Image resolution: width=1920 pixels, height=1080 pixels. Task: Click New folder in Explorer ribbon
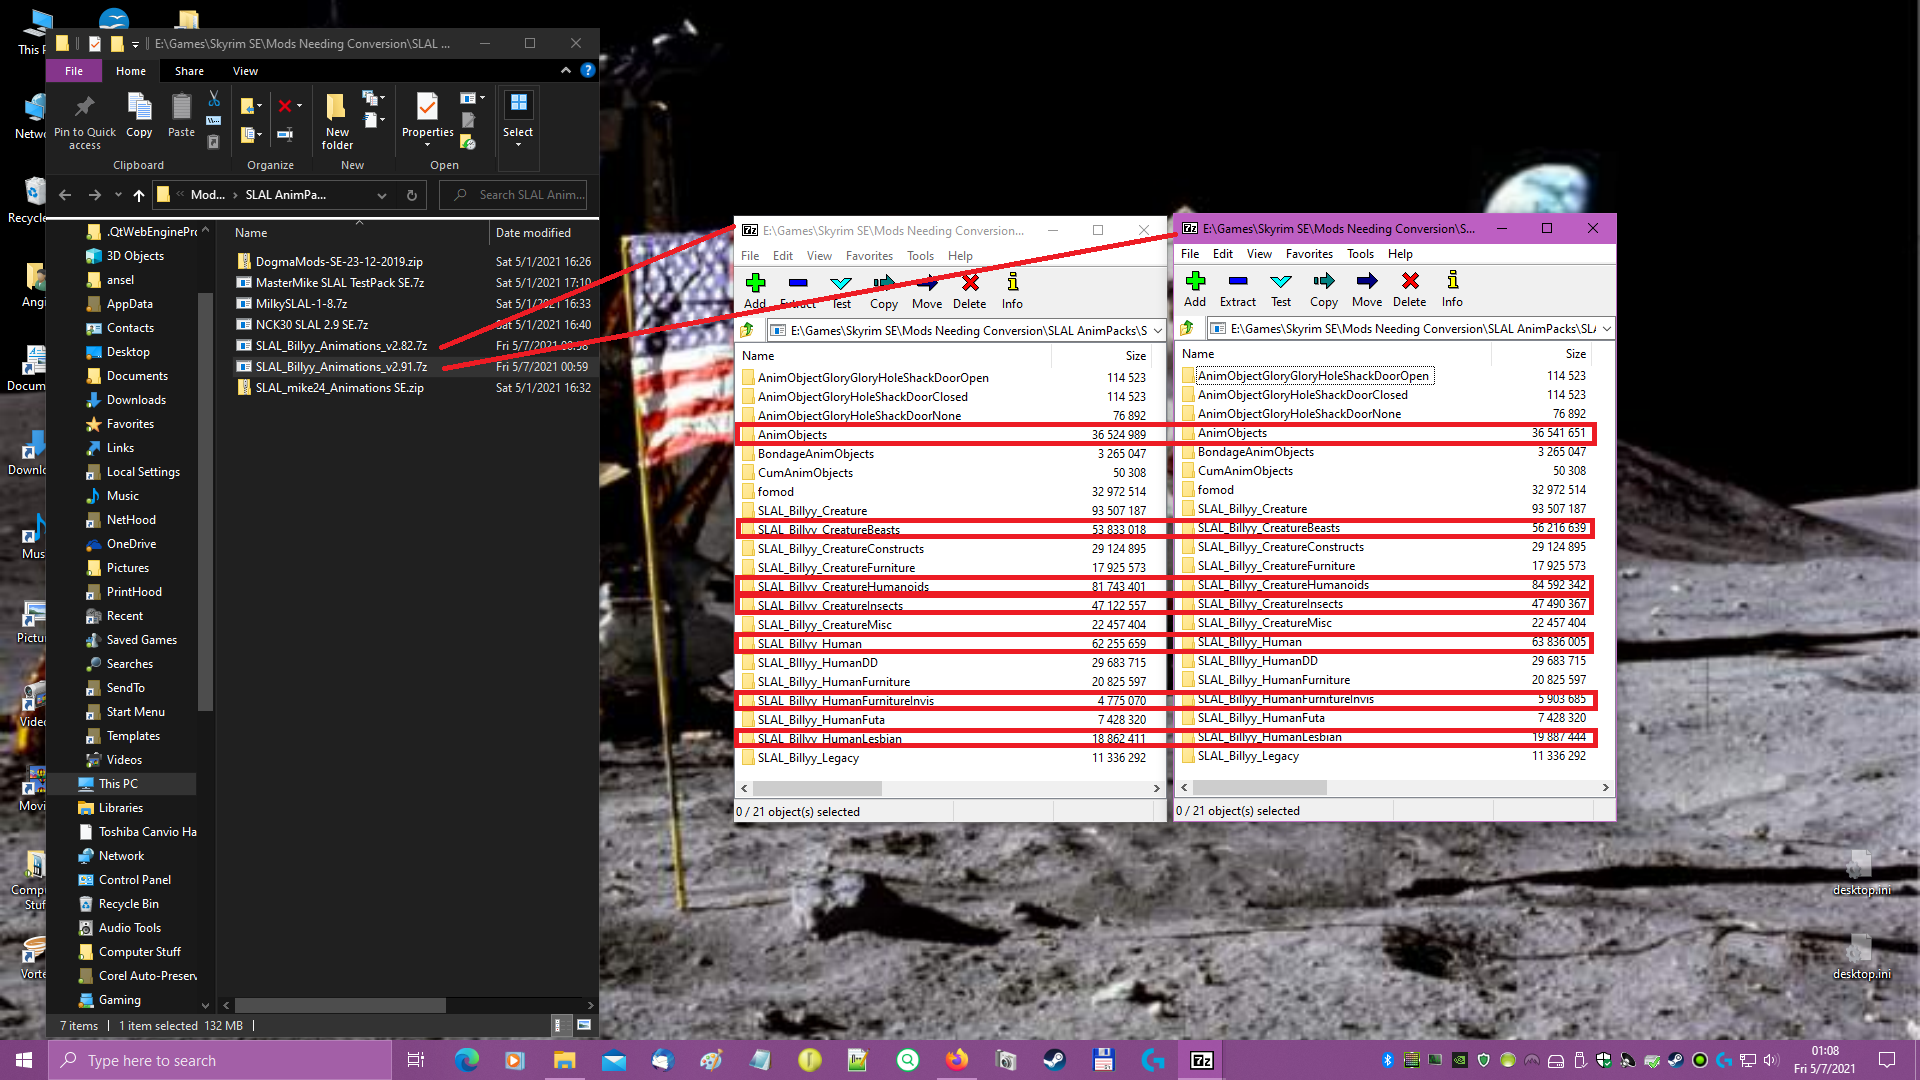(x=337, y=122)
